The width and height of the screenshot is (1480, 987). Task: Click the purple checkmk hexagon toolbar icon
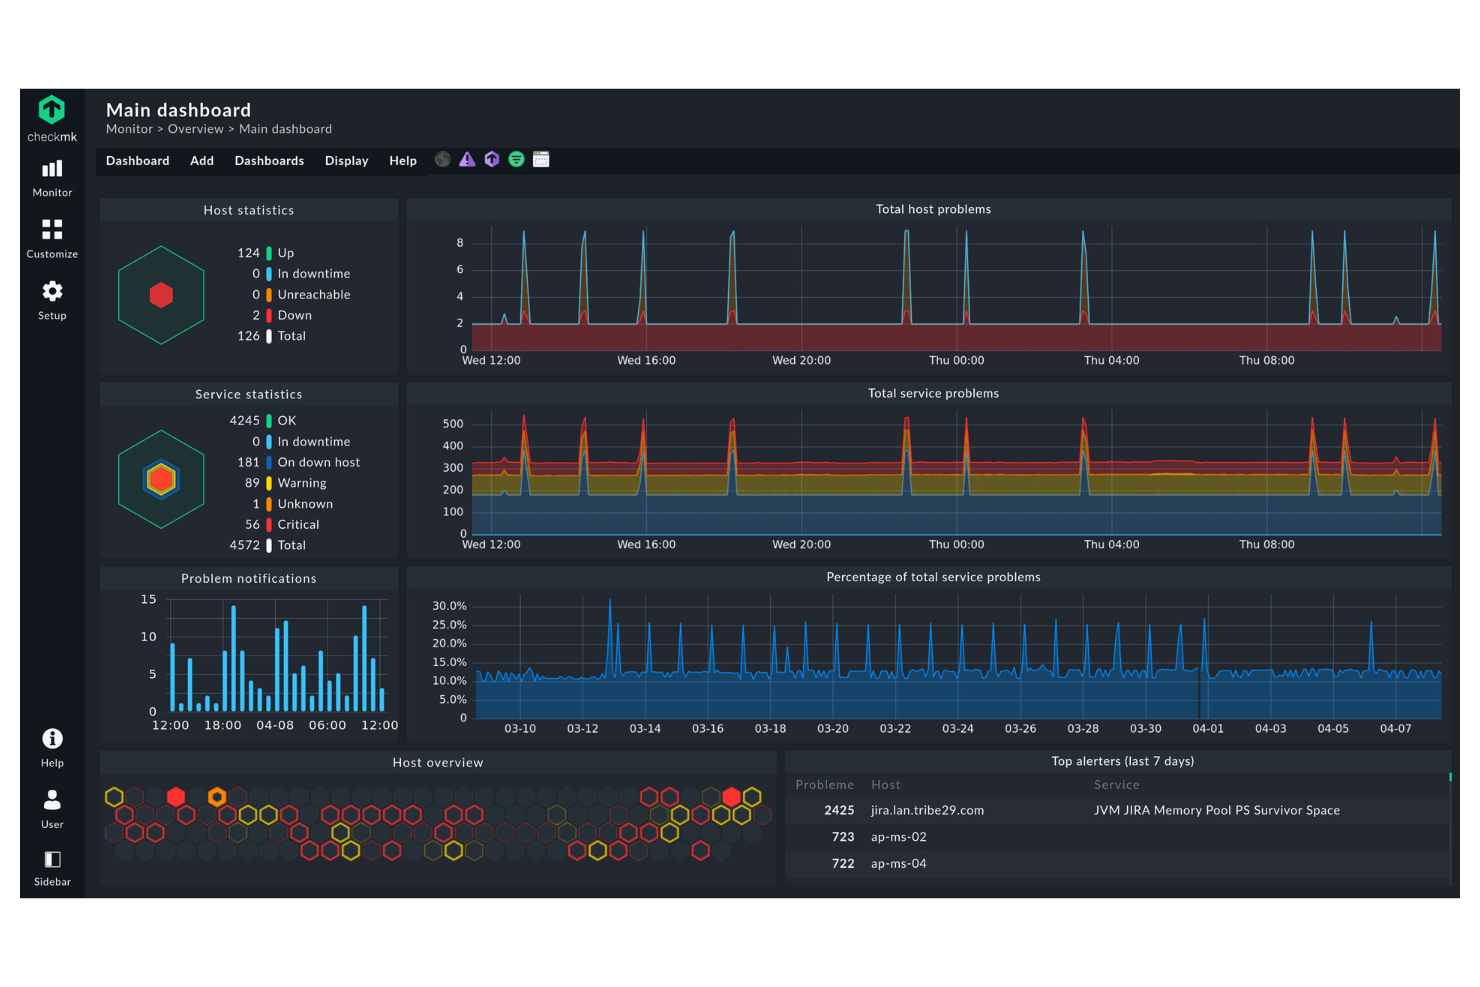pyautogui.click(x=491, y=159)
